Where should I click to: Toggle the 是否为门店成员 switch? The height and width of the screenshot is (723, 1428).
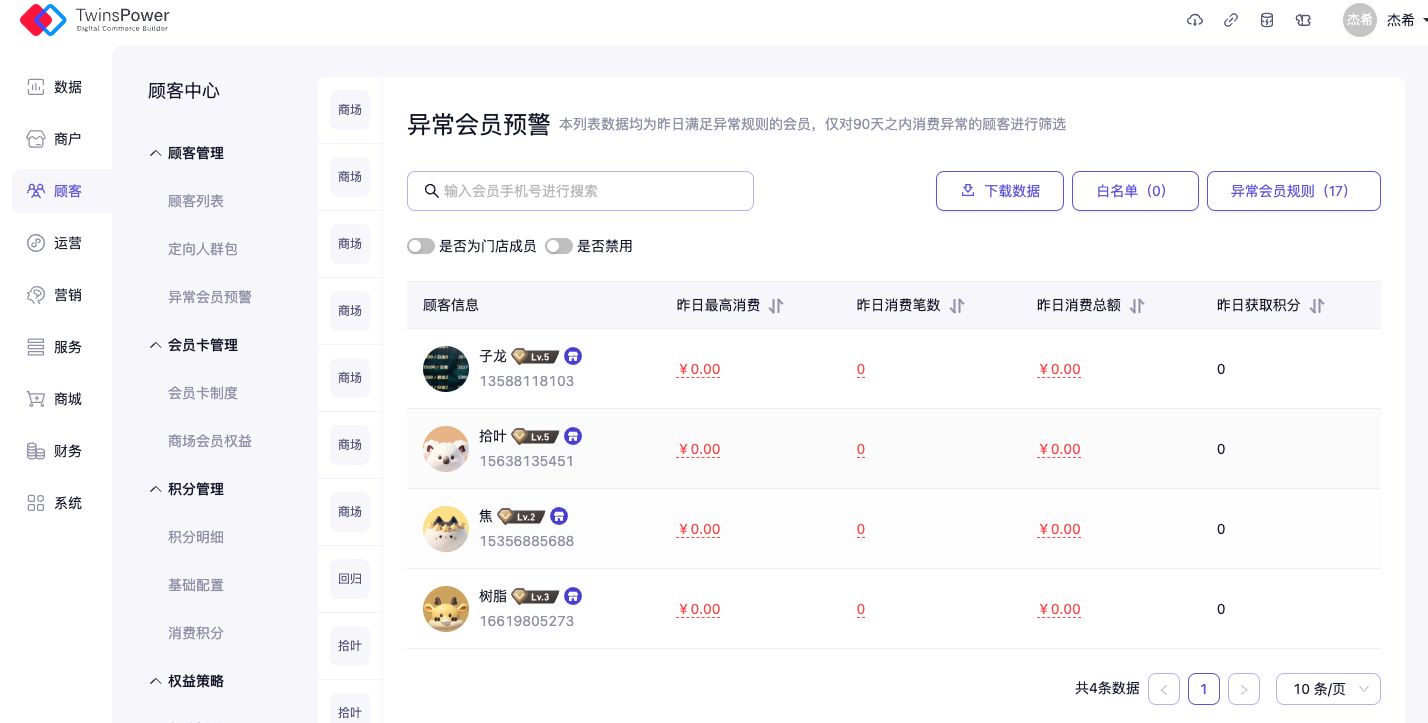tap(421, 246)
